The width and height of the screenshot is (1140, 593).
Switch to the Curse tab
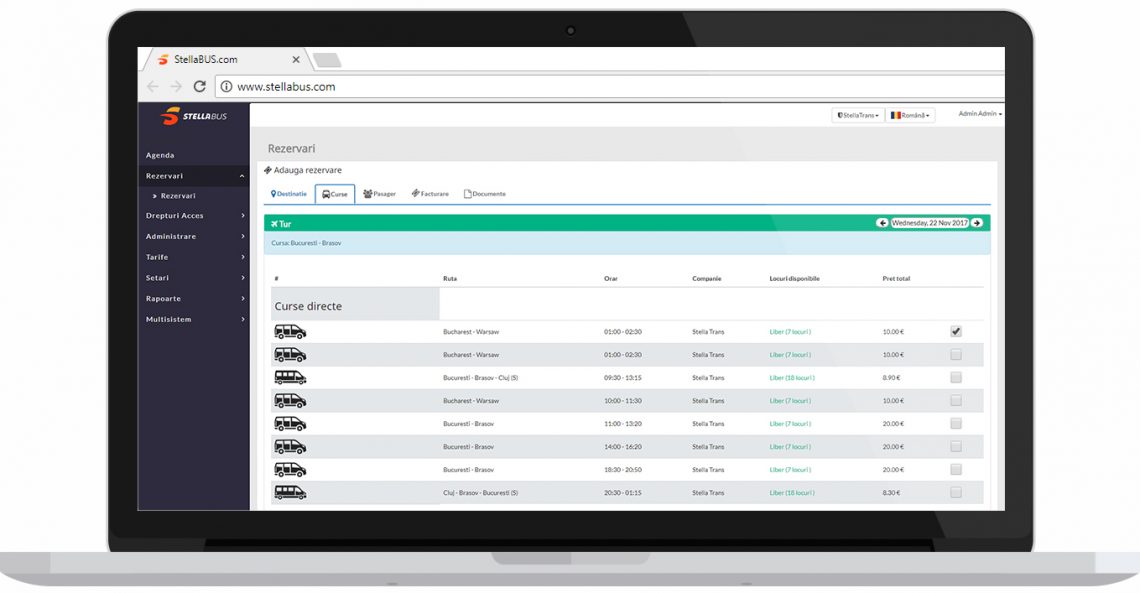pos(335,194)
